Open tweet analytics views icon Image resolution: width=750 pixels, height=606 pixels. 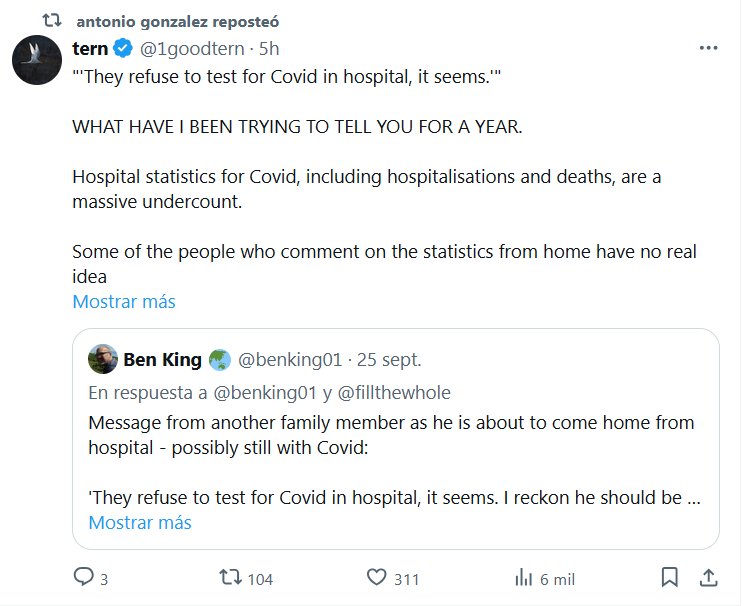point(523,577)
